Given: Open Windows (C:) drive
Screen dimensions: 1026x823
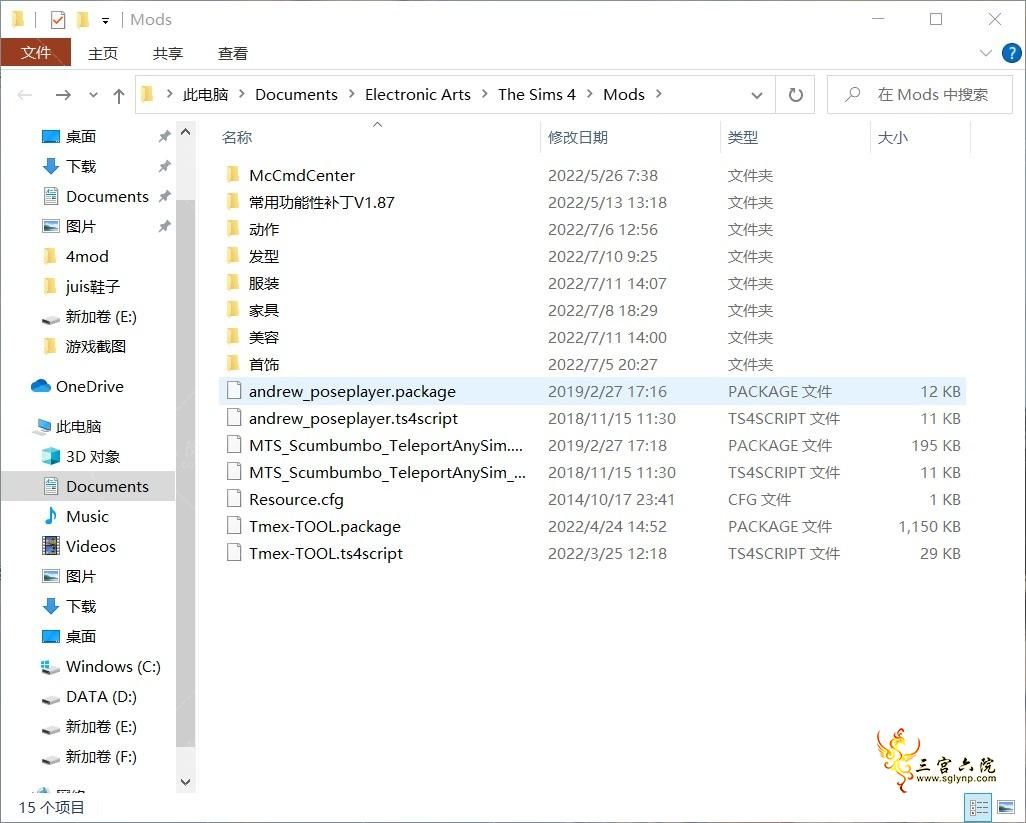Looking at the screenshot, I should click(113, 667).
